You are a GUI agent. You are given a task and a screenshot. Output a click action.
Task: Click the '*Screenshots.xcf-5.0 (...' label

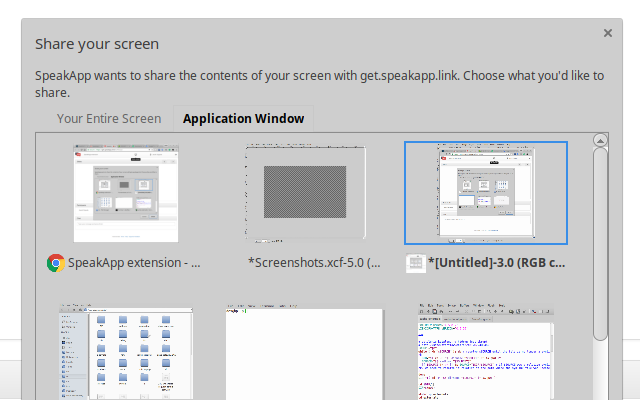tap(314, 263)
